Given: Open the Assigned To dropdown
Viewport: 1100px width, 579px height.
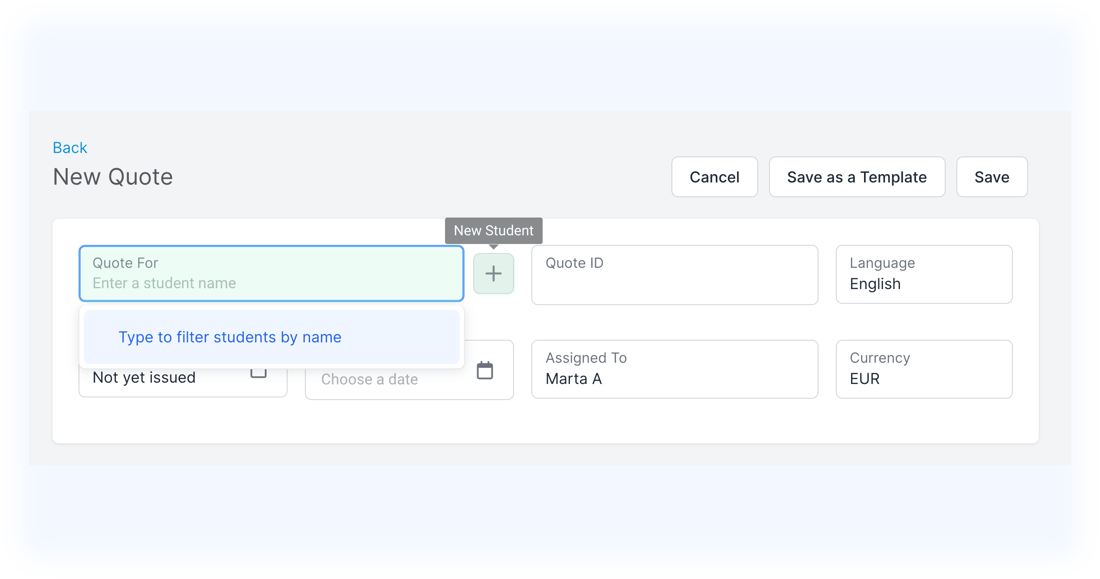Looking at the screenshot, I should click(x=674, y=369).
